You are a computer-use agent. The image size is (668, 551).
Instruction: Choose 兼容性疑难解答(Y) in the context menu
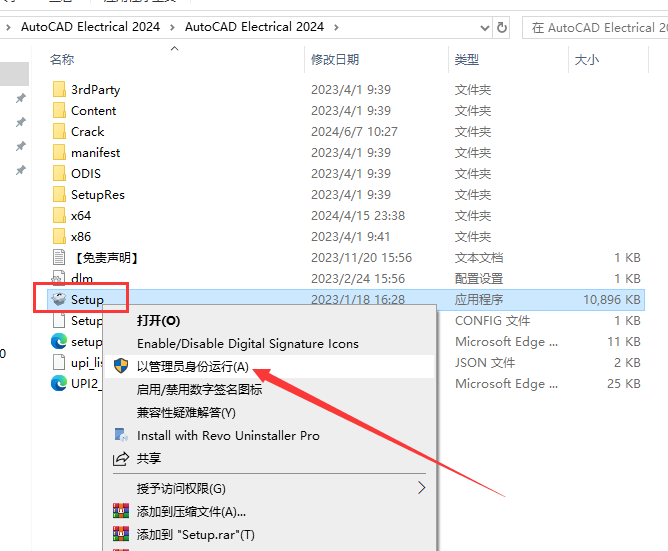tap(186, 412)
